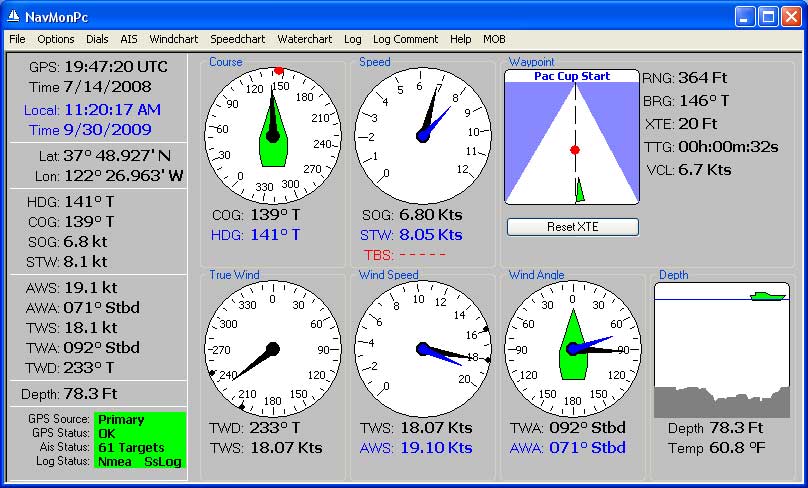Click the red dot in the Waypoint view

click(x=575, y=150)
